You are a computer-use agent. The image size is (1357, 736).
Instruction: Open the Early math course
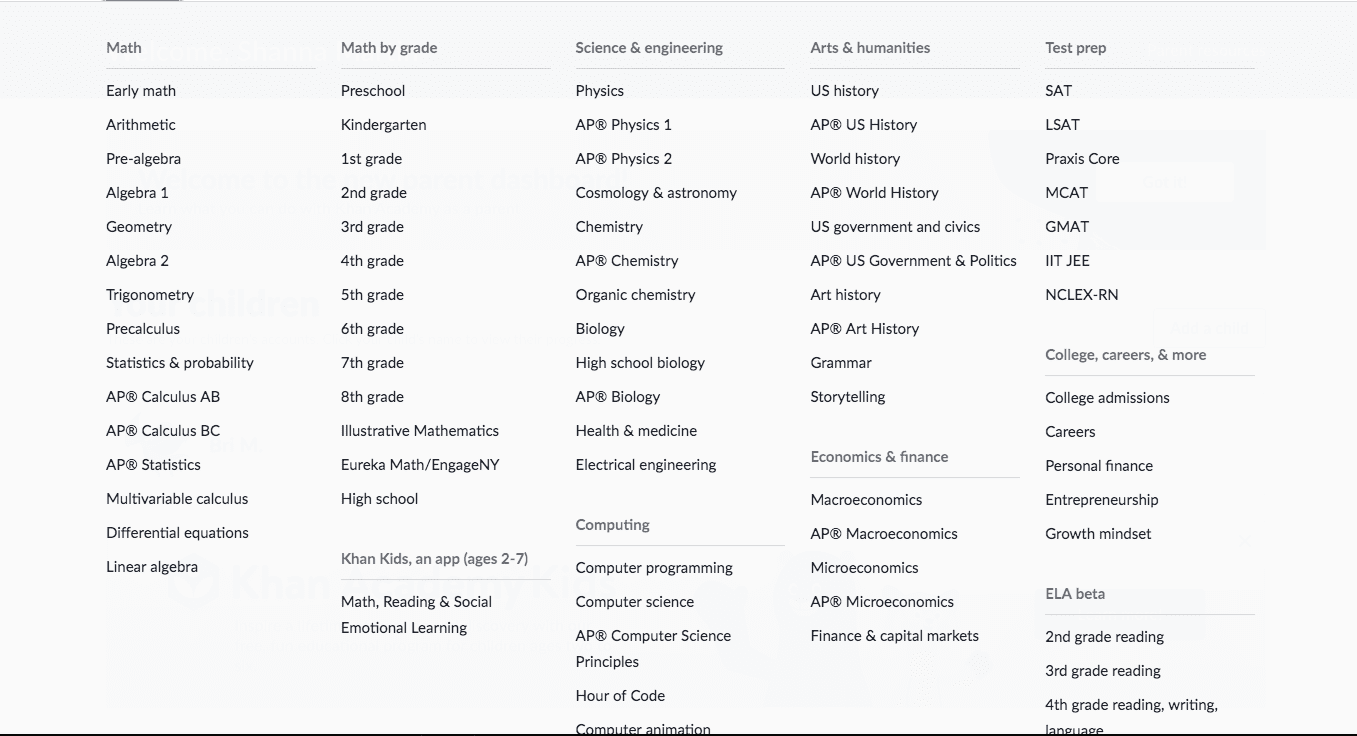point(141,91)
